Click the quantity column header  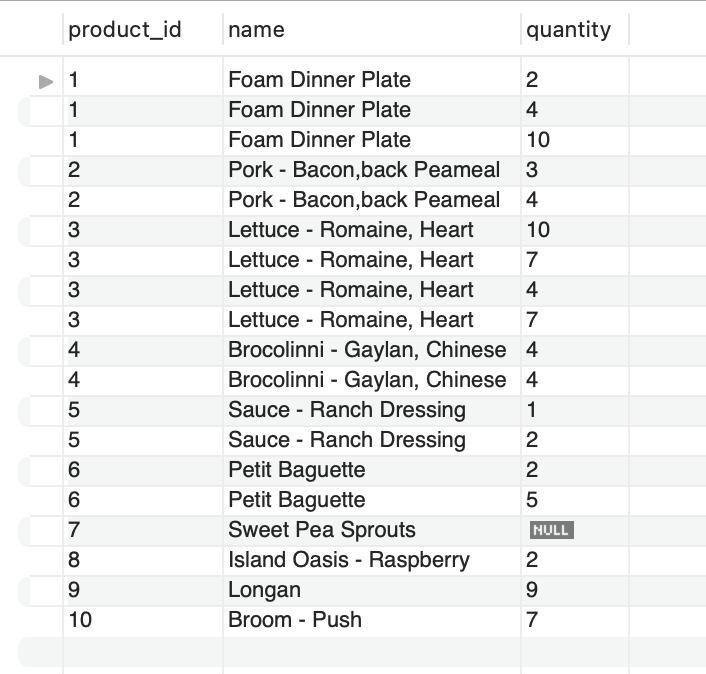tap(568, 30)
